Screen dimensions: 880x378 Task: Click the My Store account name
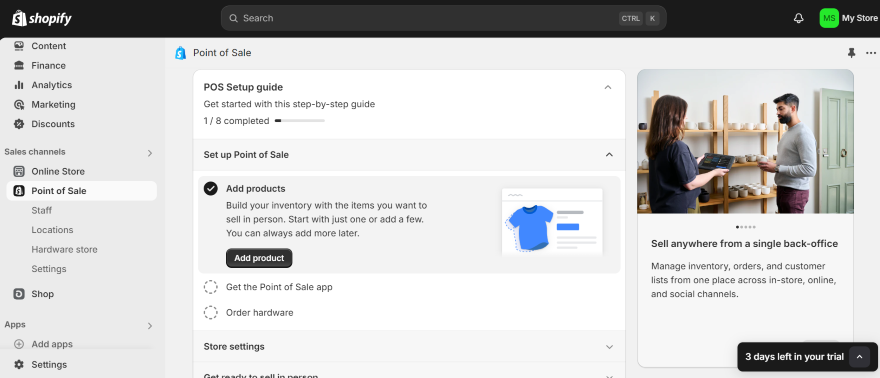pyautogui.click(x=860, y=19)
